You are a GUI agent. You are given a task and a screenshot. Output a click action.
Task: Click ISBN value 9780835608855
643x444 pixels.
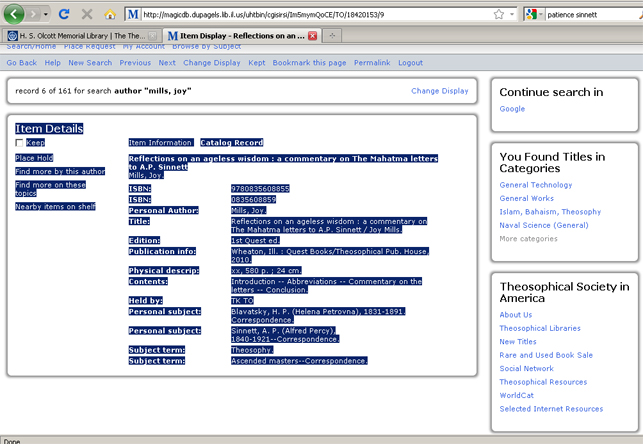coord(260,189)
